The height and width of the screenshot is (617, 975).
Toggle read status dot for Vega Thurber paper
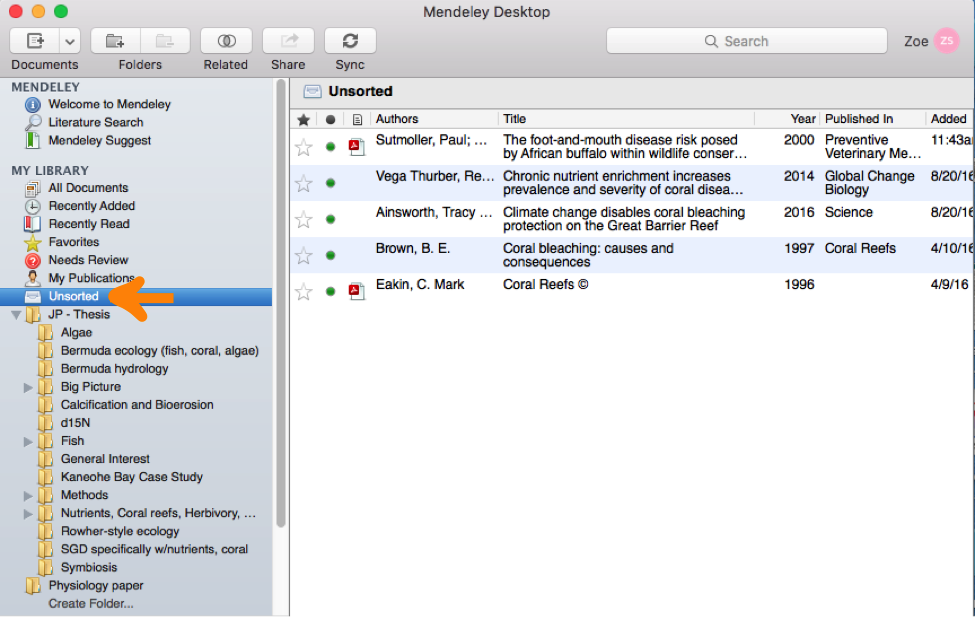[330, 183]
